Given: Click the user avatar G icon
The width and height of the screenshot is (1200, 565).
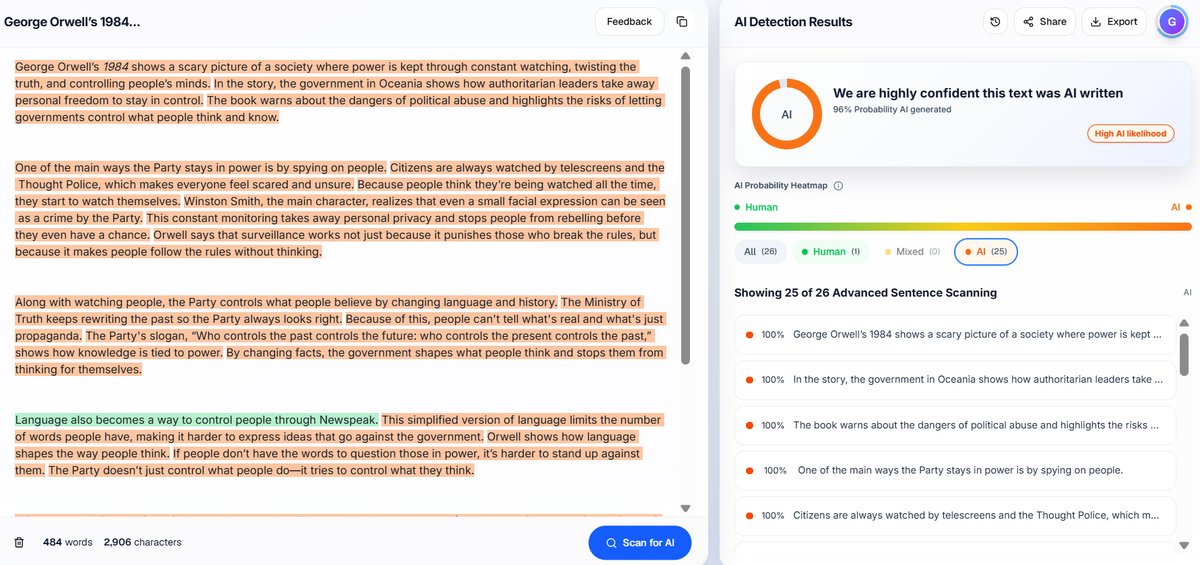Looking at the screenshot, I should [1171, 21].
